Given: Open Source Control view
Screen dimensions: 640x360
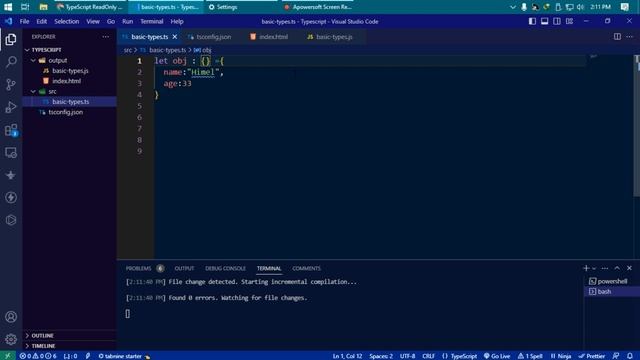Looking at the screenshot, I should pyautogui.click(x=11, y=84).
